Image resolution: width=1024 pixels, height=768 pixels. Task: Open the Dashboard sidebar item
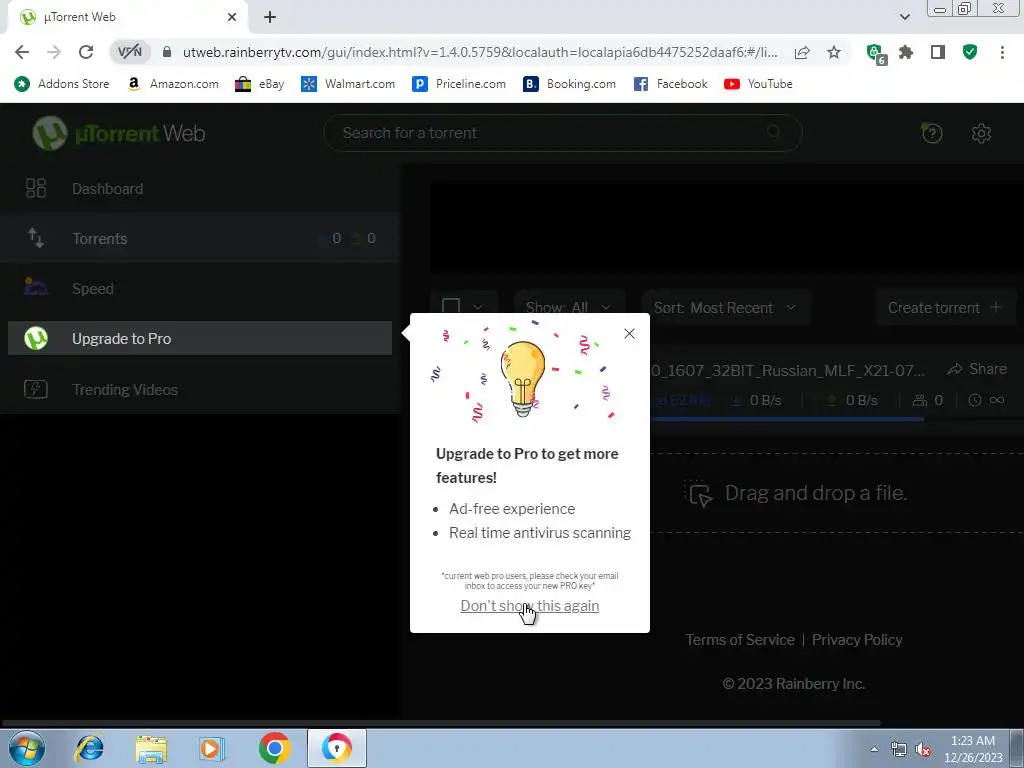coord(200,189)
